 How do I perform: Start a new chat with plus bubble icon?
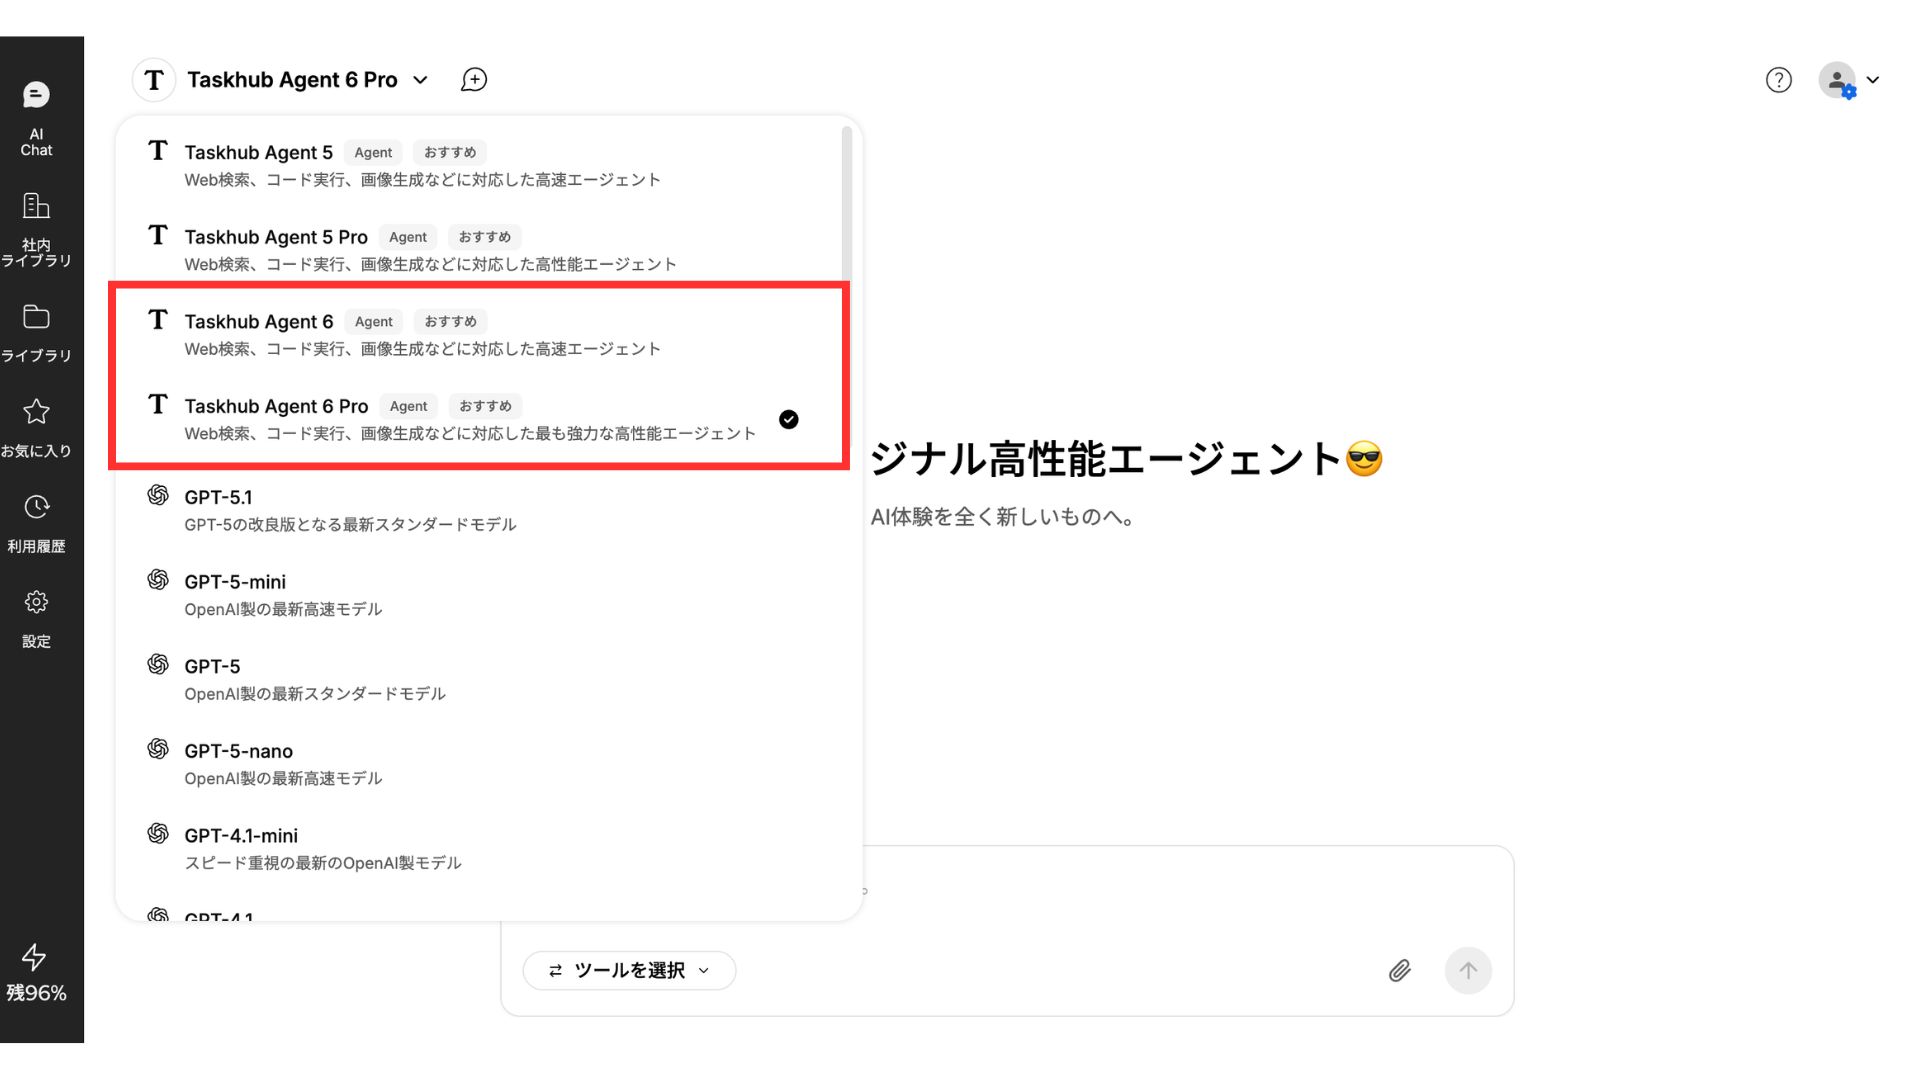click(x=474, y=80)
